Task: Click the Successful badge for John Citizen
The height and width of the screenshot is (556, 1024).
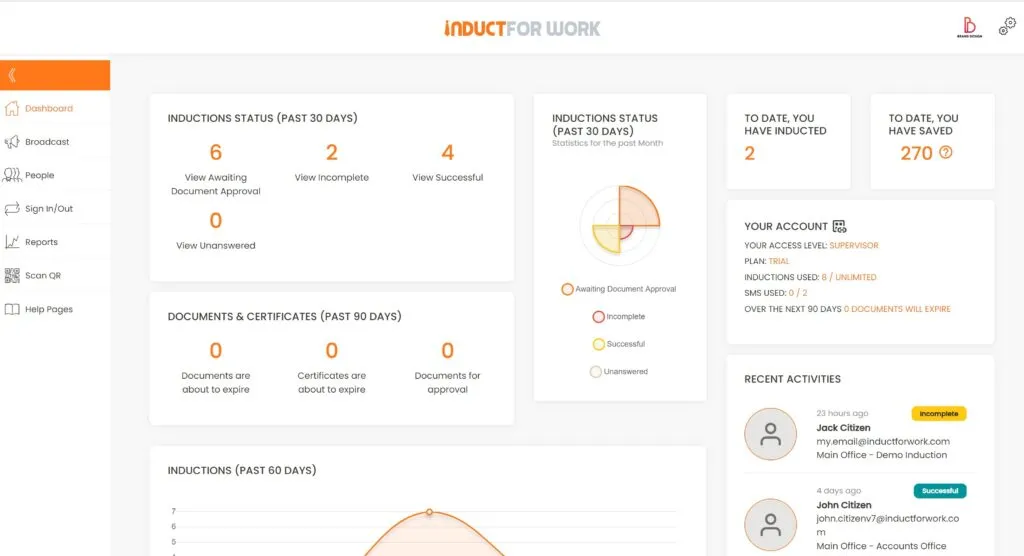Action: (940, 491)
